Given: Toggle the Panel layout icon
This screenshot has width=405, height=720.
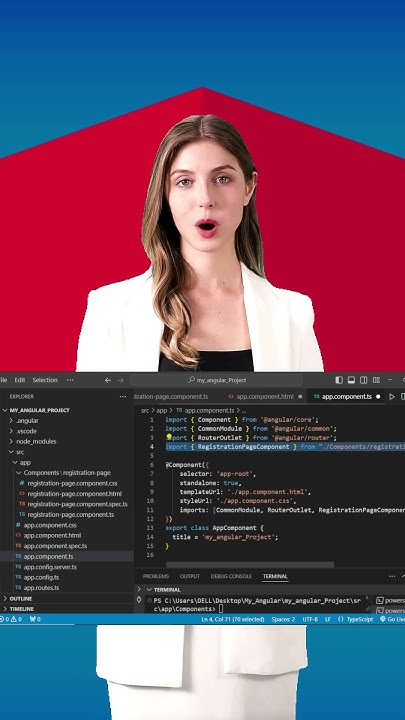Looking at the screenshot, I should (351, 380).
